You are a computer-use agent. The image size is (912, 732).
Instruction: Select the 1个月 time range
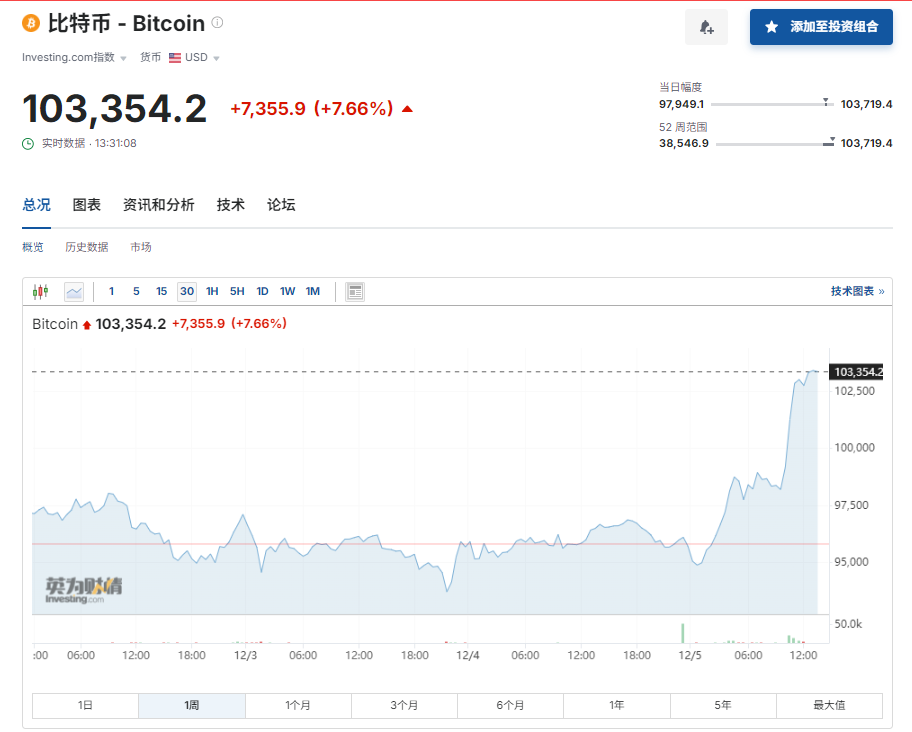pyautogui.click(x=298, y=705)
